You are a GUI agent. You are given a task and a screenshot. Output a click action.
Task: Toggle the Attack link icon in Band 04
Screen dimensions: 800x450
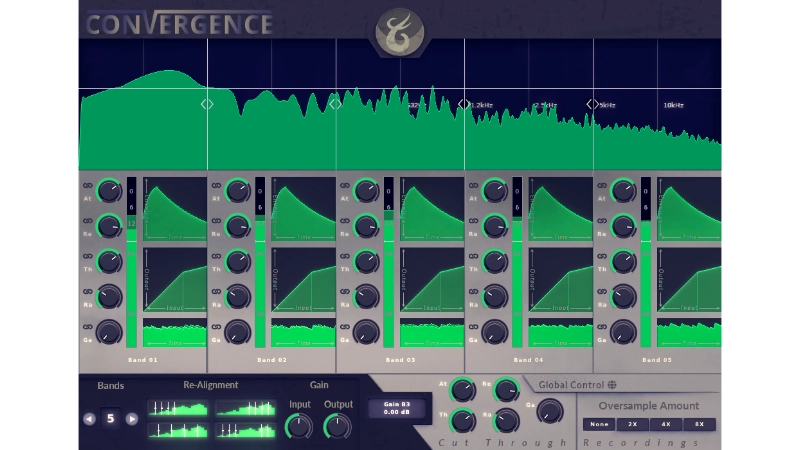[473, 186]
